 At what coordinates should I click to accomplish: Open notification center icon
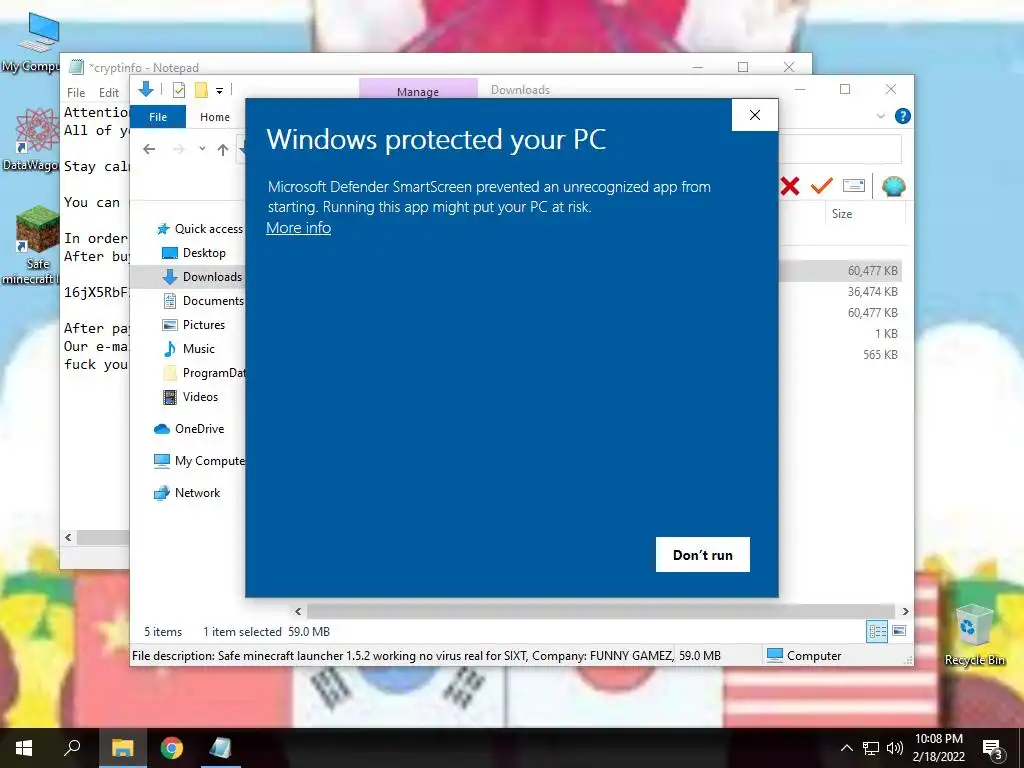pos(992,748)
